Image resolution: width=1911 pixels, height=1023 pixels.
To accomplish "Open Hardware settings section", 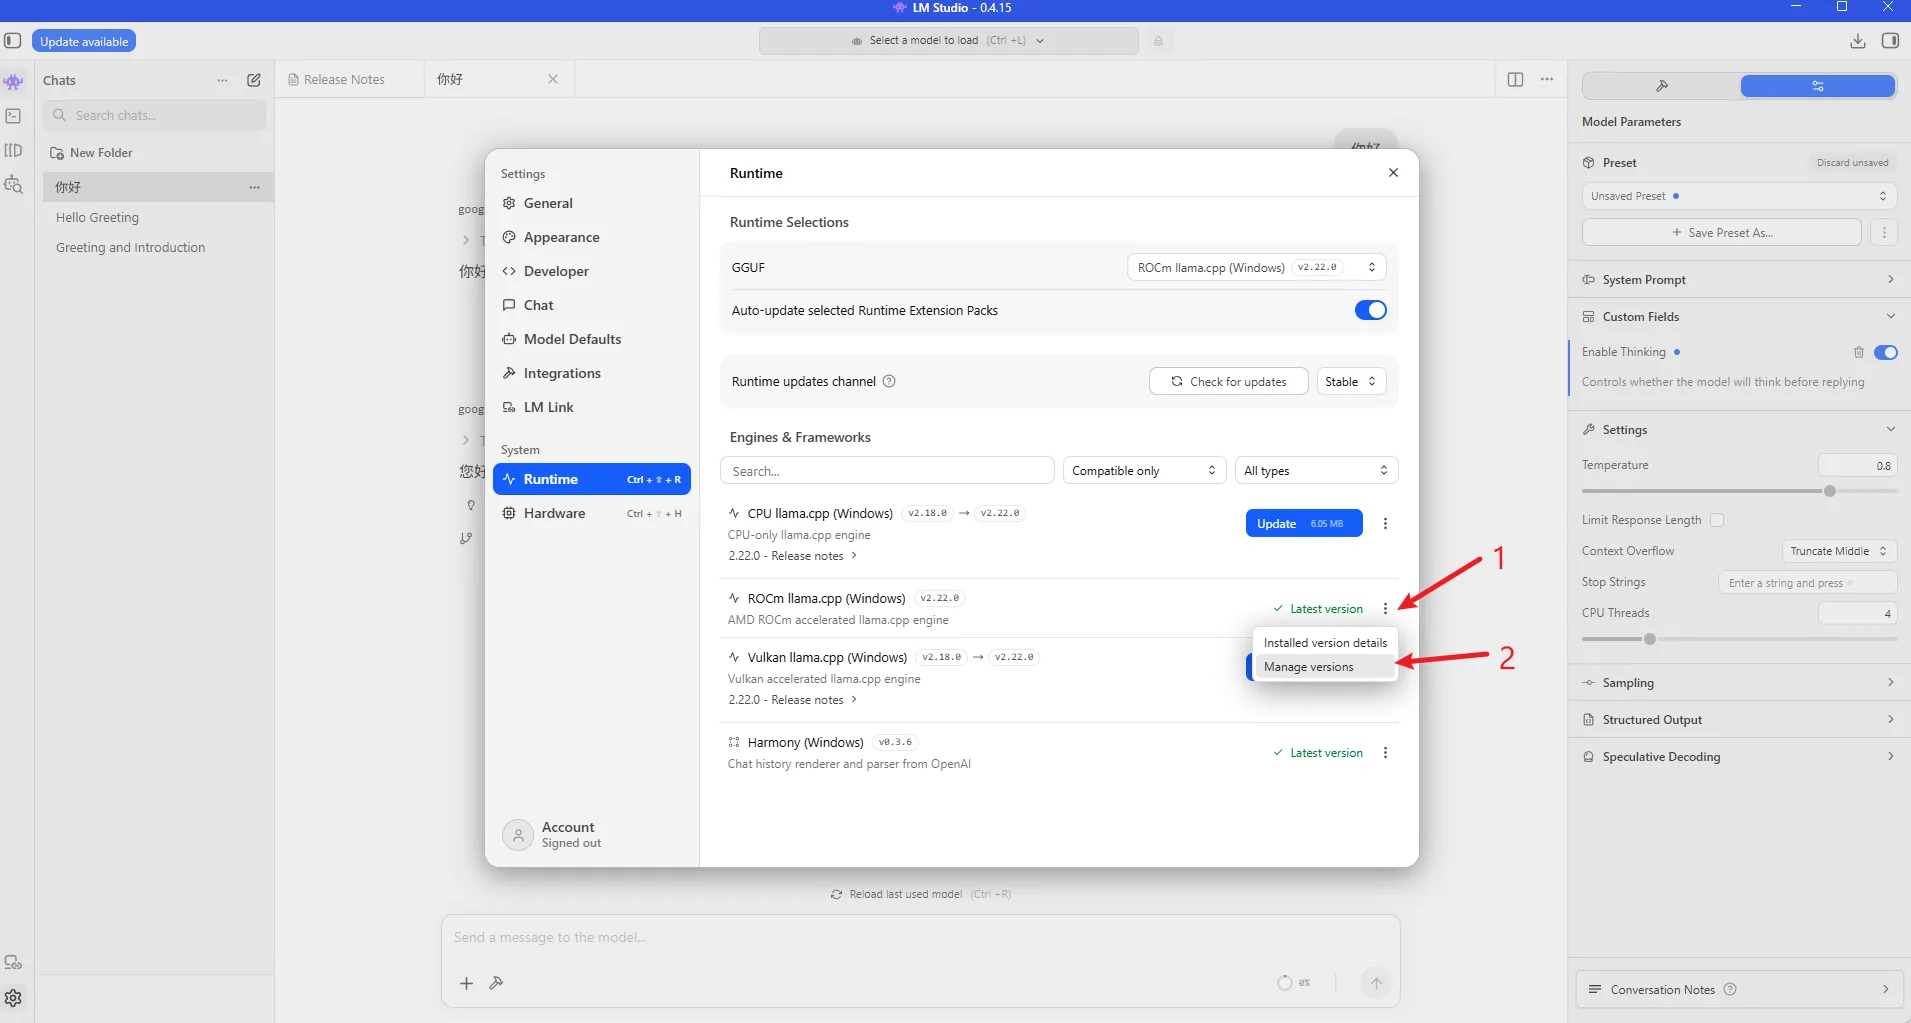I will tap(591, 513).
